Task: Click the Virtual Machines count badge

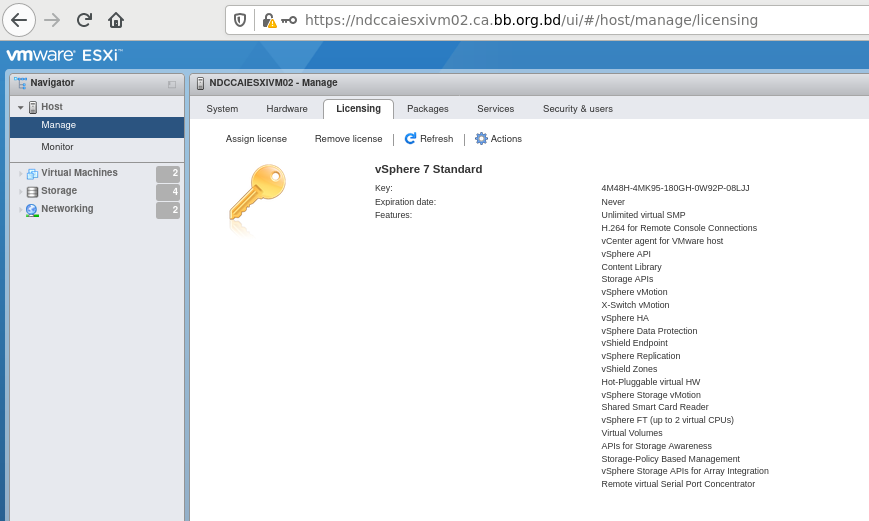Action: click(168, 173)
